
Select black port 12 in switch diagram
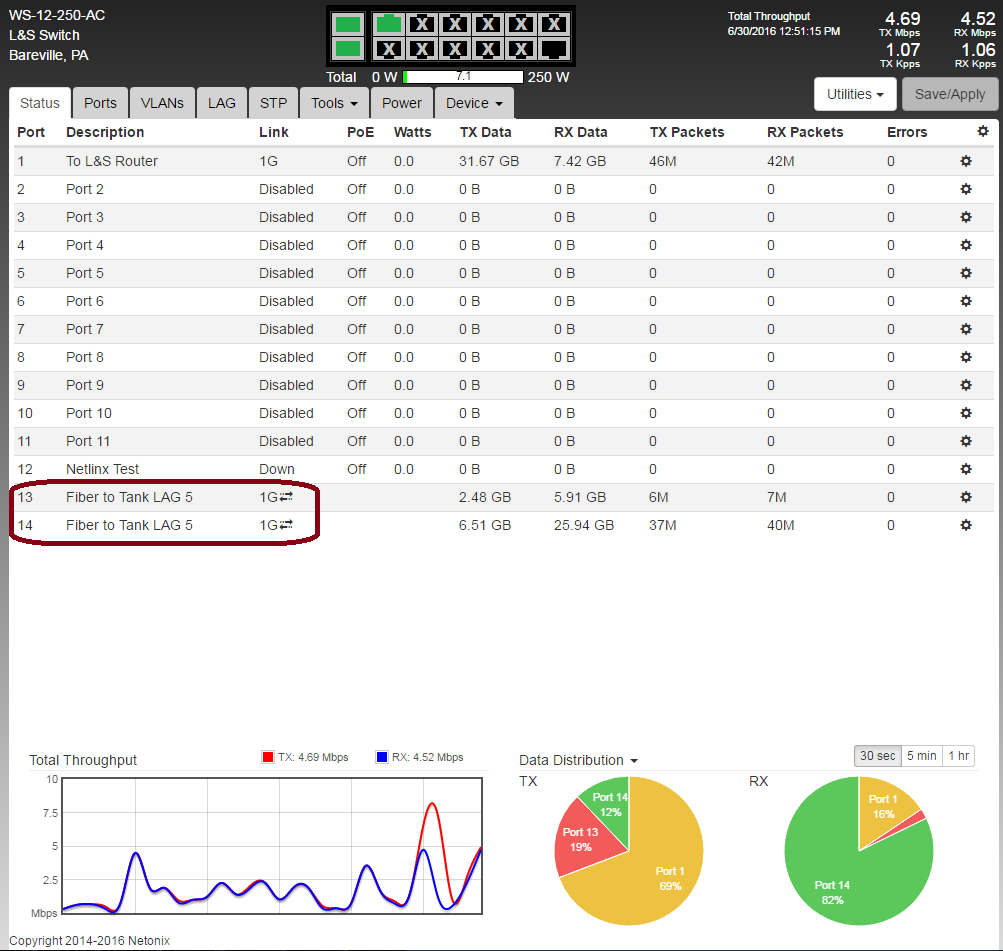tap(553, 48)
